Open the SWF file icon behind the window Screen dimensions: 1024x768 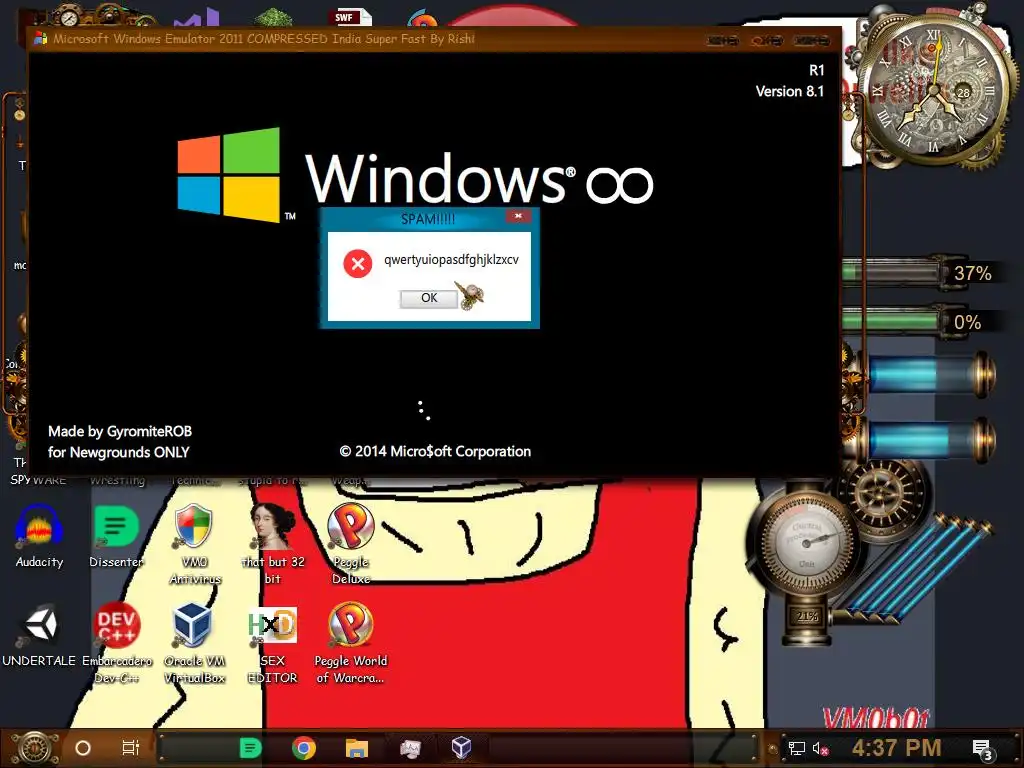[x=352, y=17]
